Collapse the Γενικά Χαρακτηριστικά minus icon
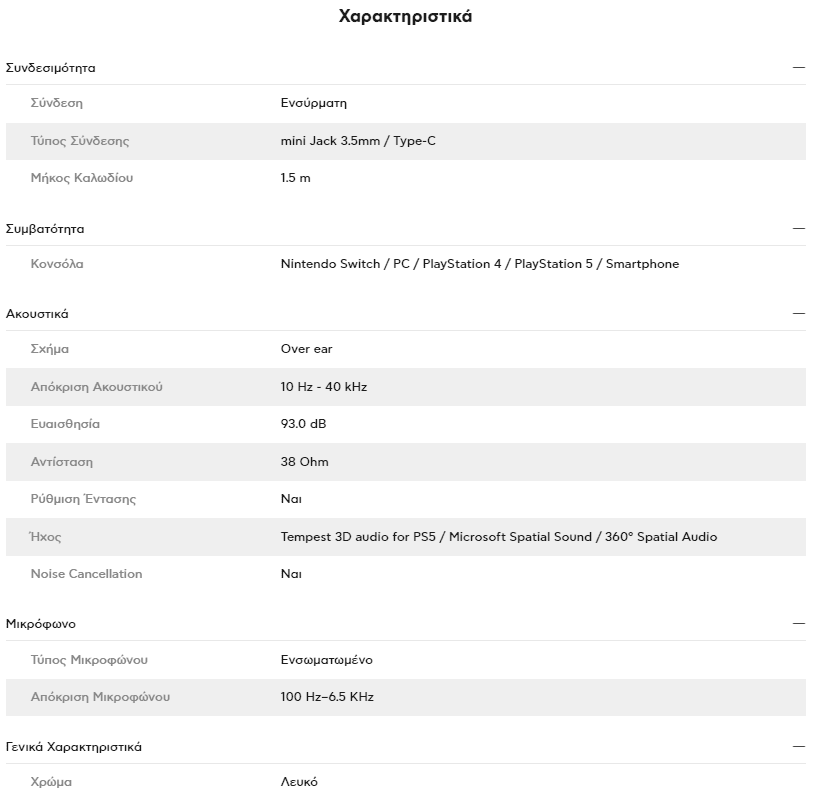 [799, 747]
